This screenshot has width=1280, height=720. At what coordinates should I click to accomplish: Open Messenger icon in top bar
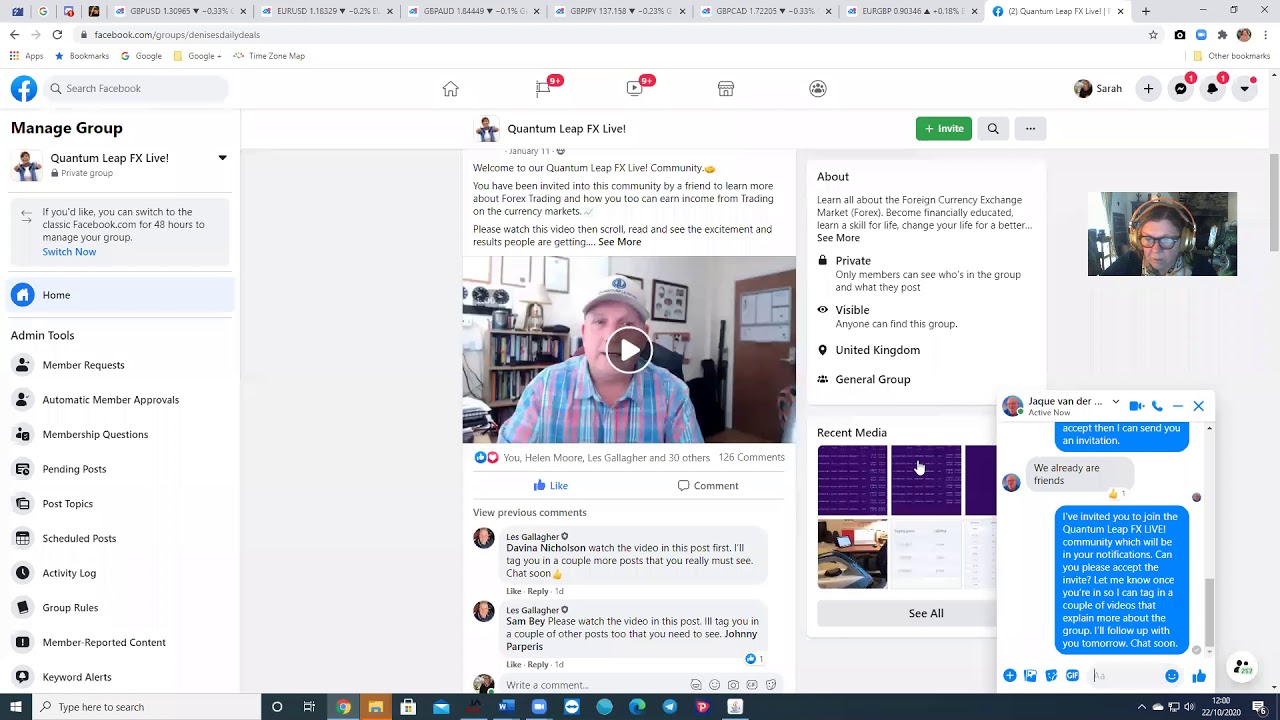click(1180, 88)
